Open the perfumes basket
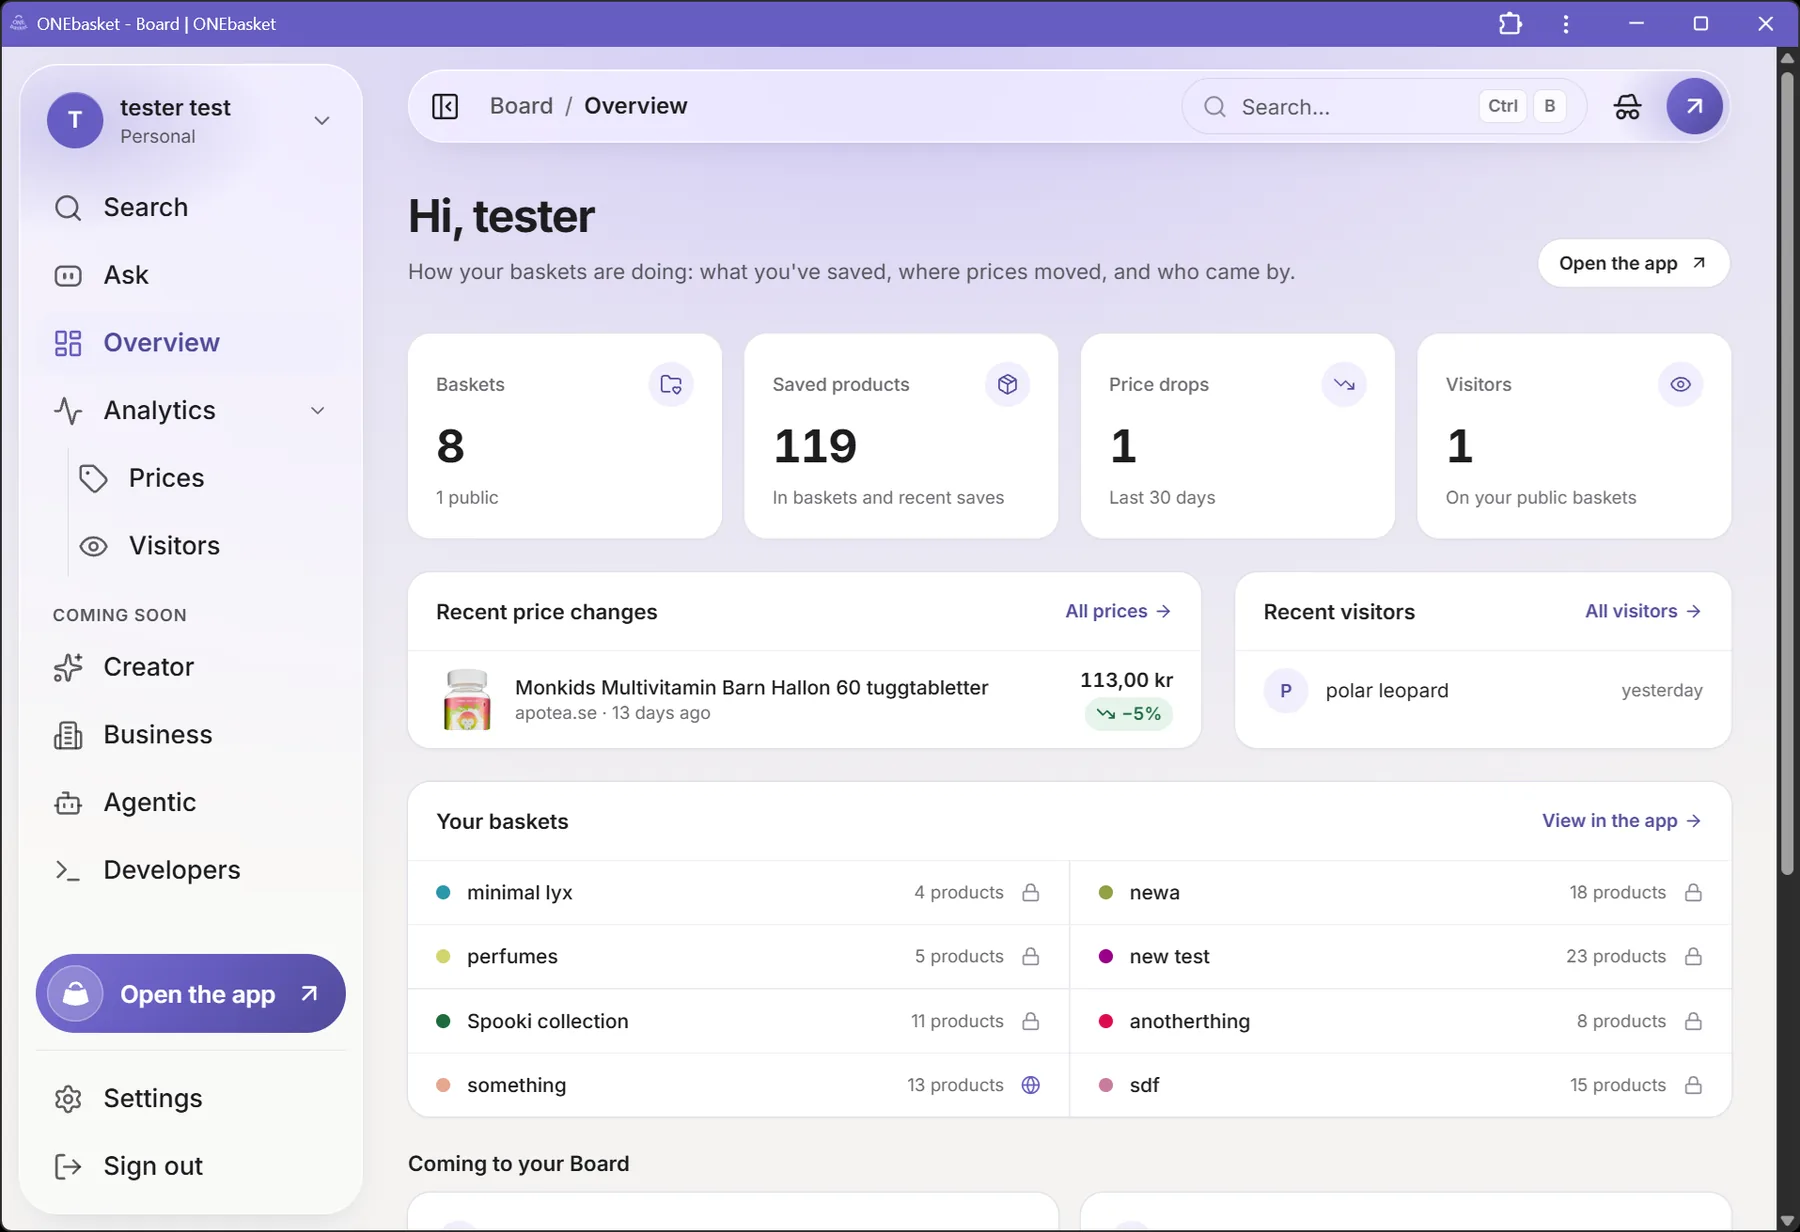 pyautogui.click(x=738, y=957)
